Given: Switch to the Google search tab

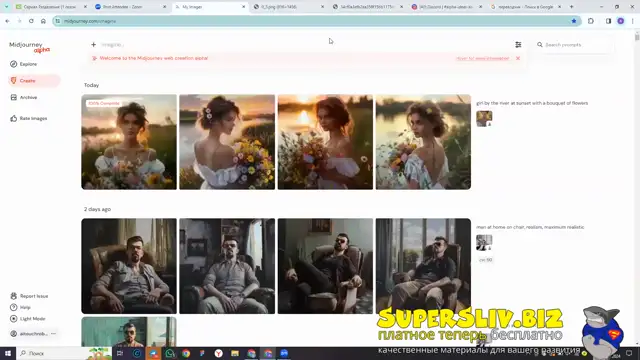Looking at the screenshot, I should click(526, 7).
